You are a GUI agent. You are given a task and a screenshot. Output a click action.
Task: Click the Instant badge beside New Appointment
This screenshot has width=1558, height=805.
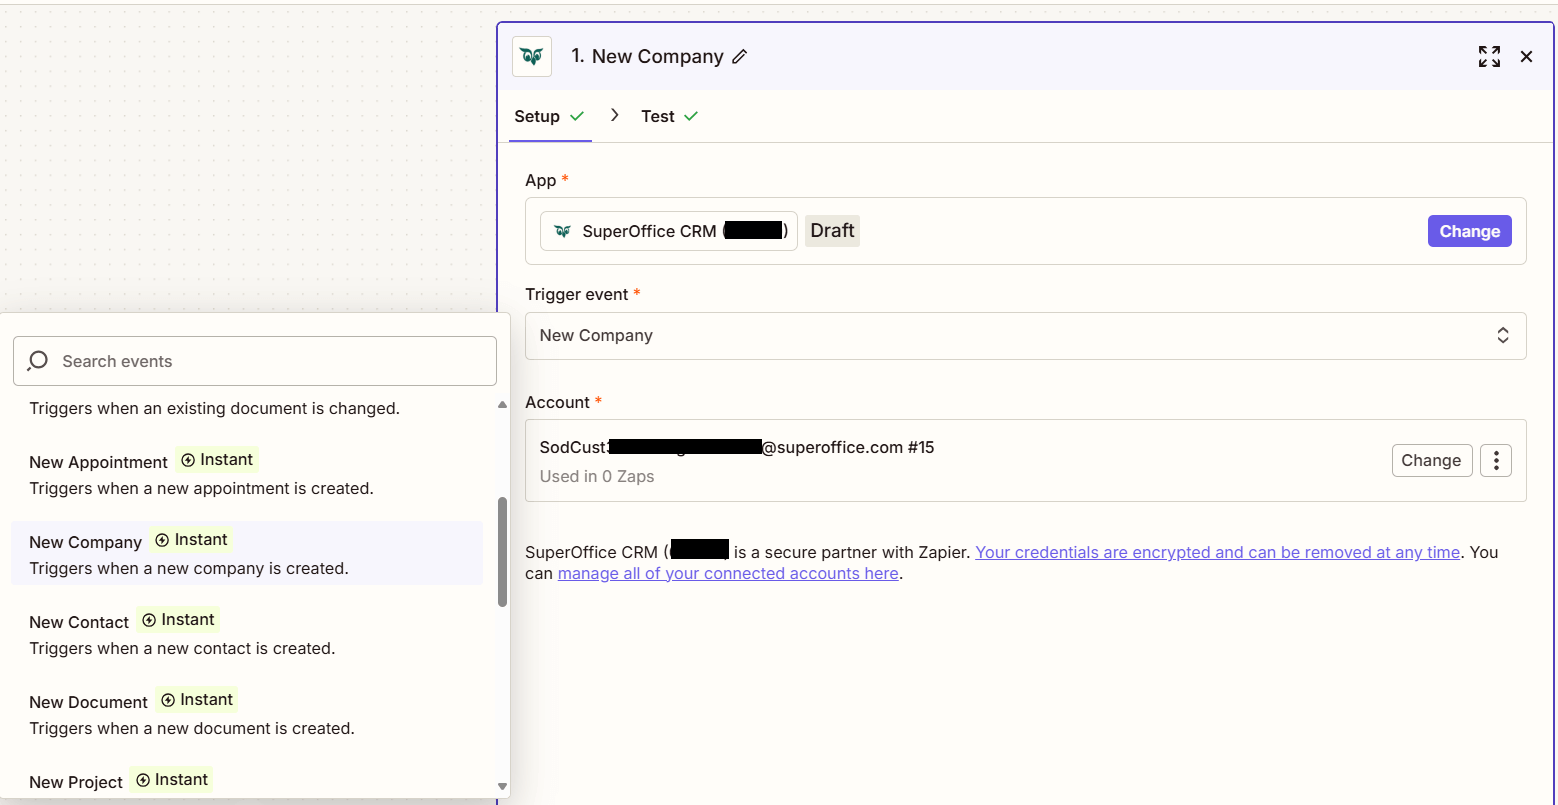(217, 459)
